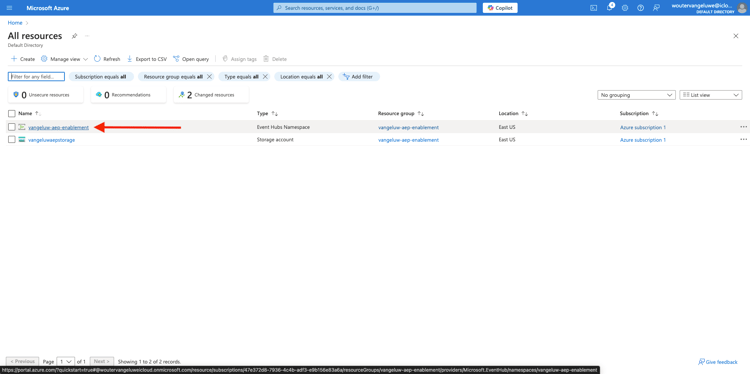
Task: Select Showing 1 to 2 records text
Action: click(x=149, y=362)
